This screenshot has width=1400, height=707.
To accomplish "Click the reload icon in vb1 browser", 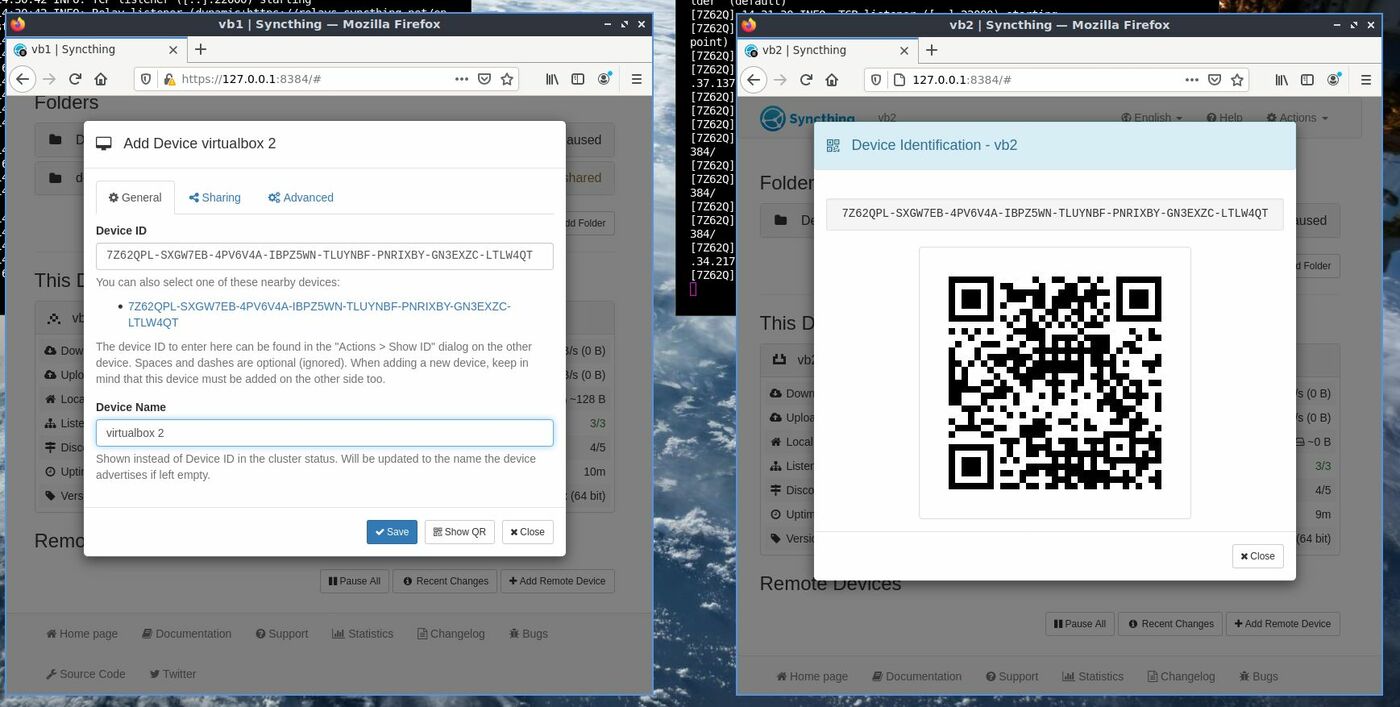I will click(75, 79).
